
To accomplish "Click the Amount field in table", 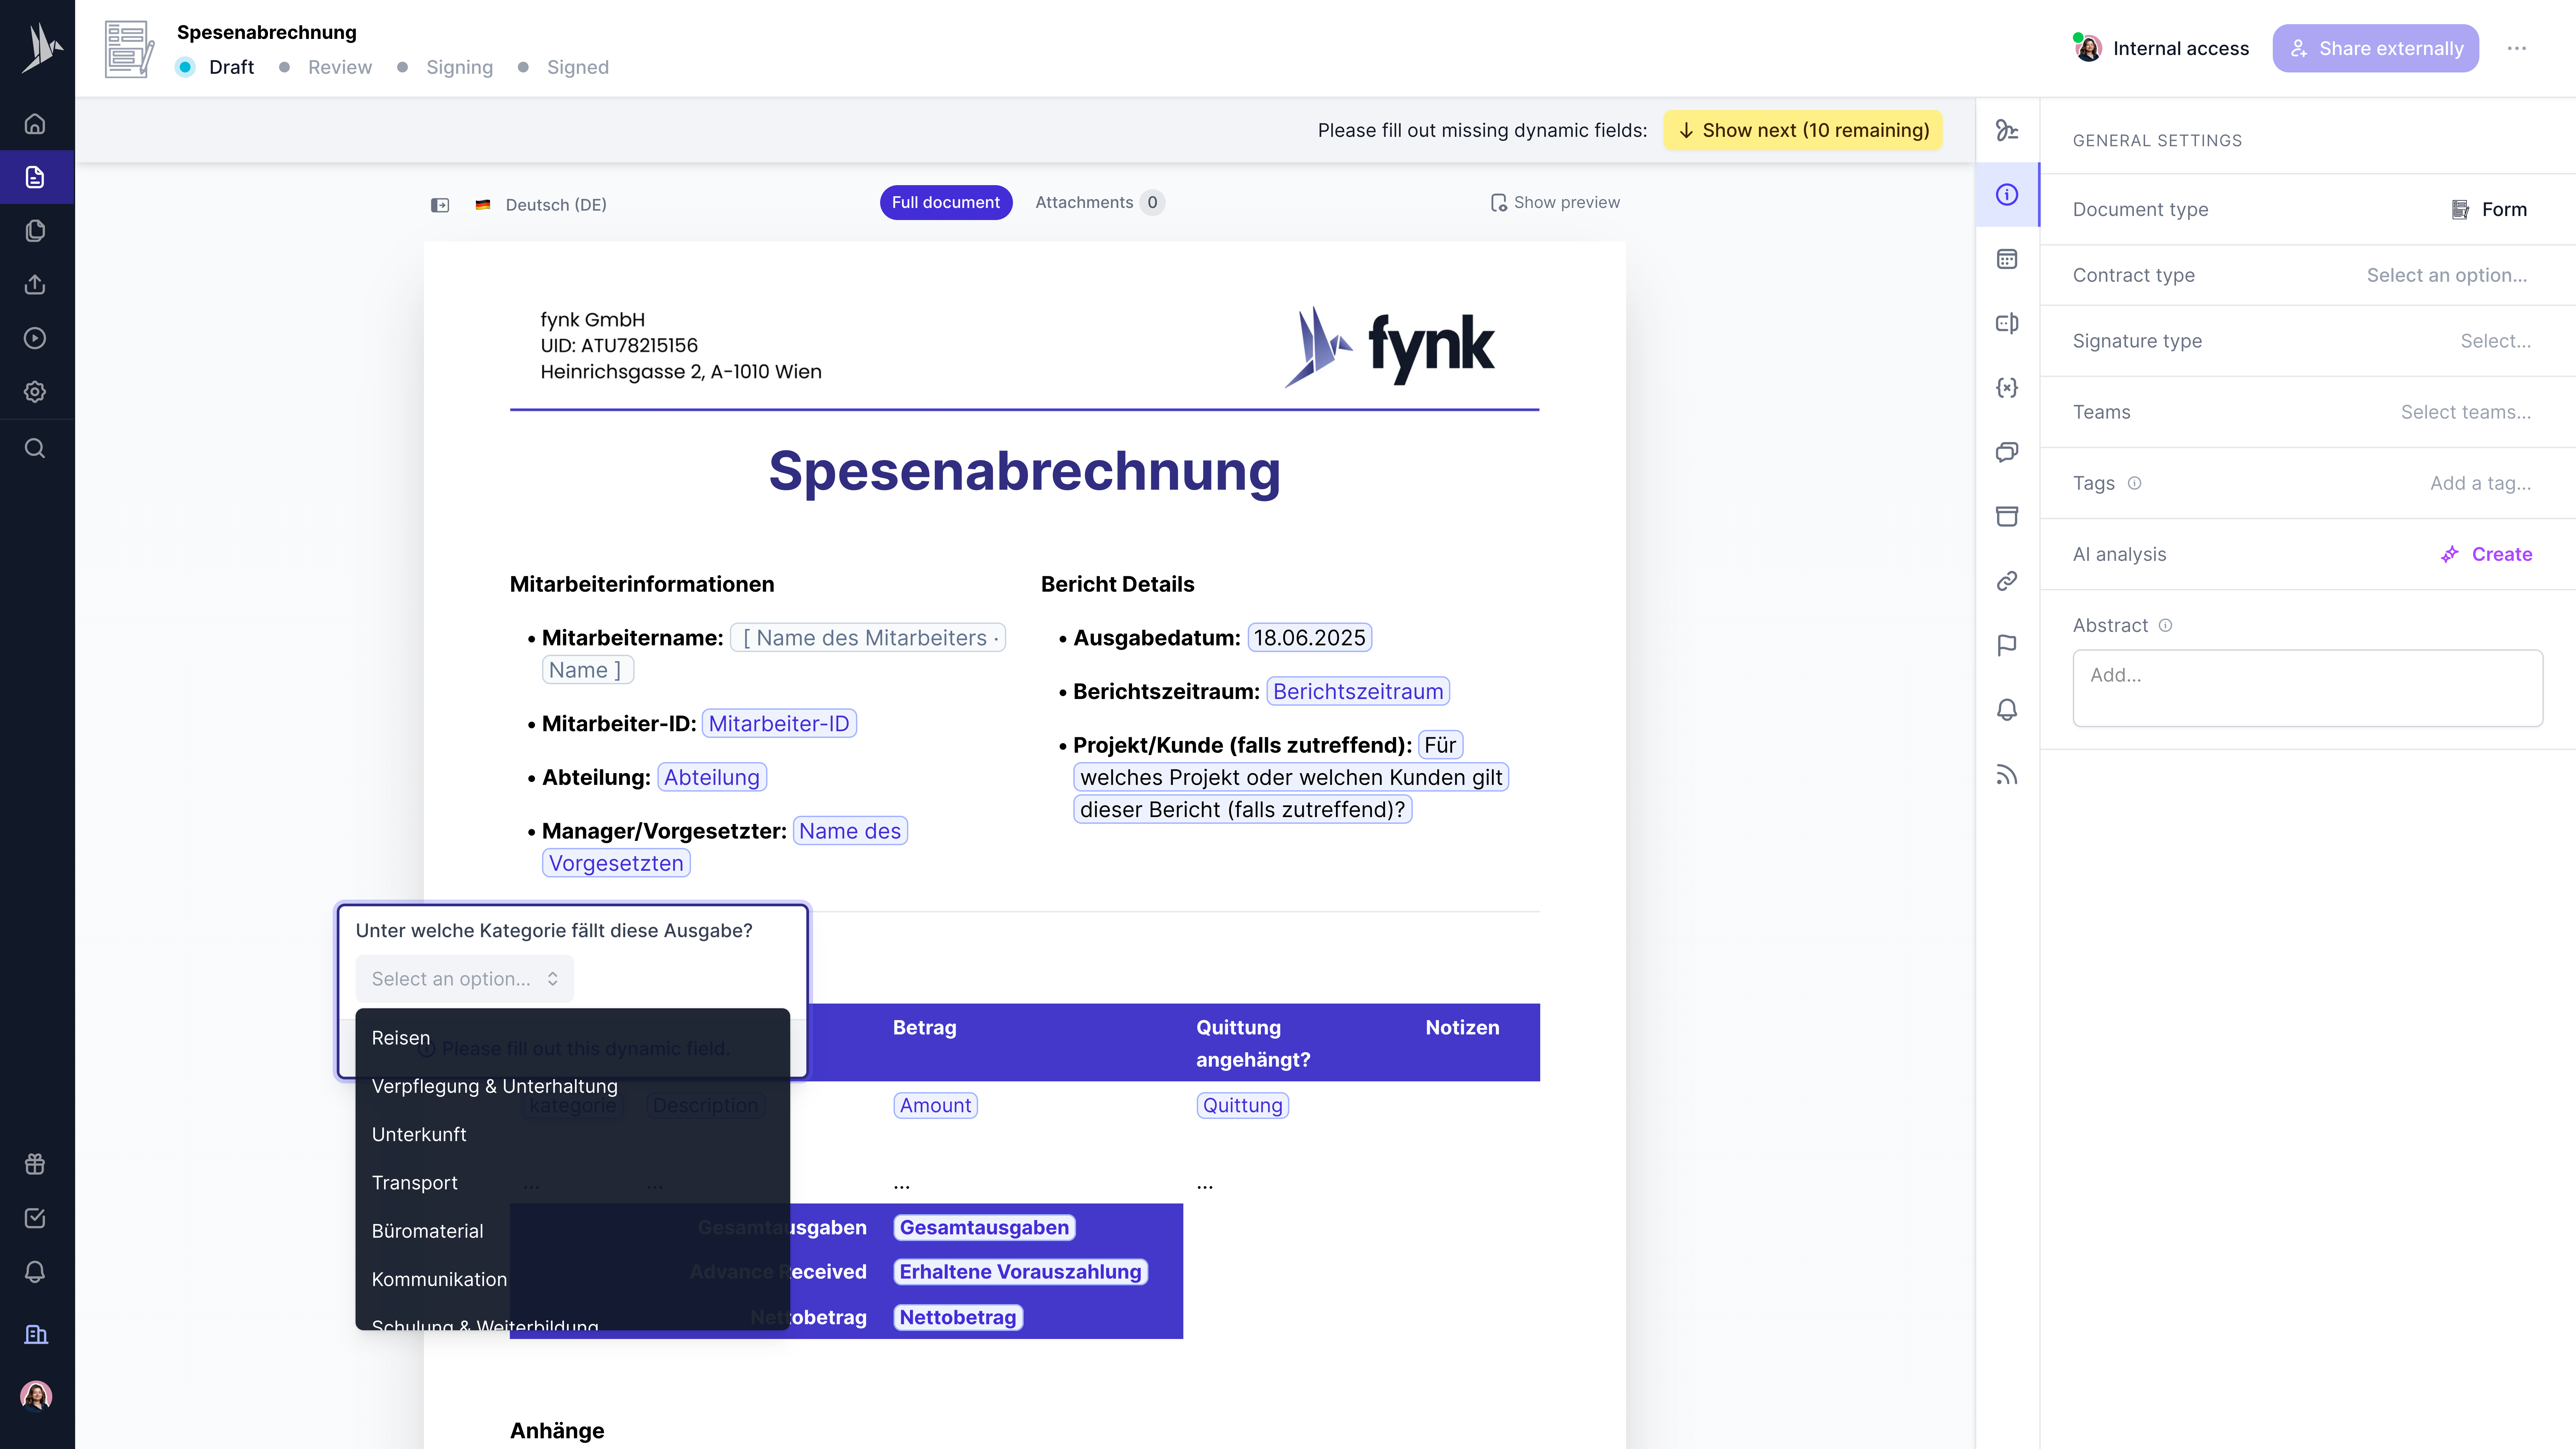I will (x=935, y=1105).
